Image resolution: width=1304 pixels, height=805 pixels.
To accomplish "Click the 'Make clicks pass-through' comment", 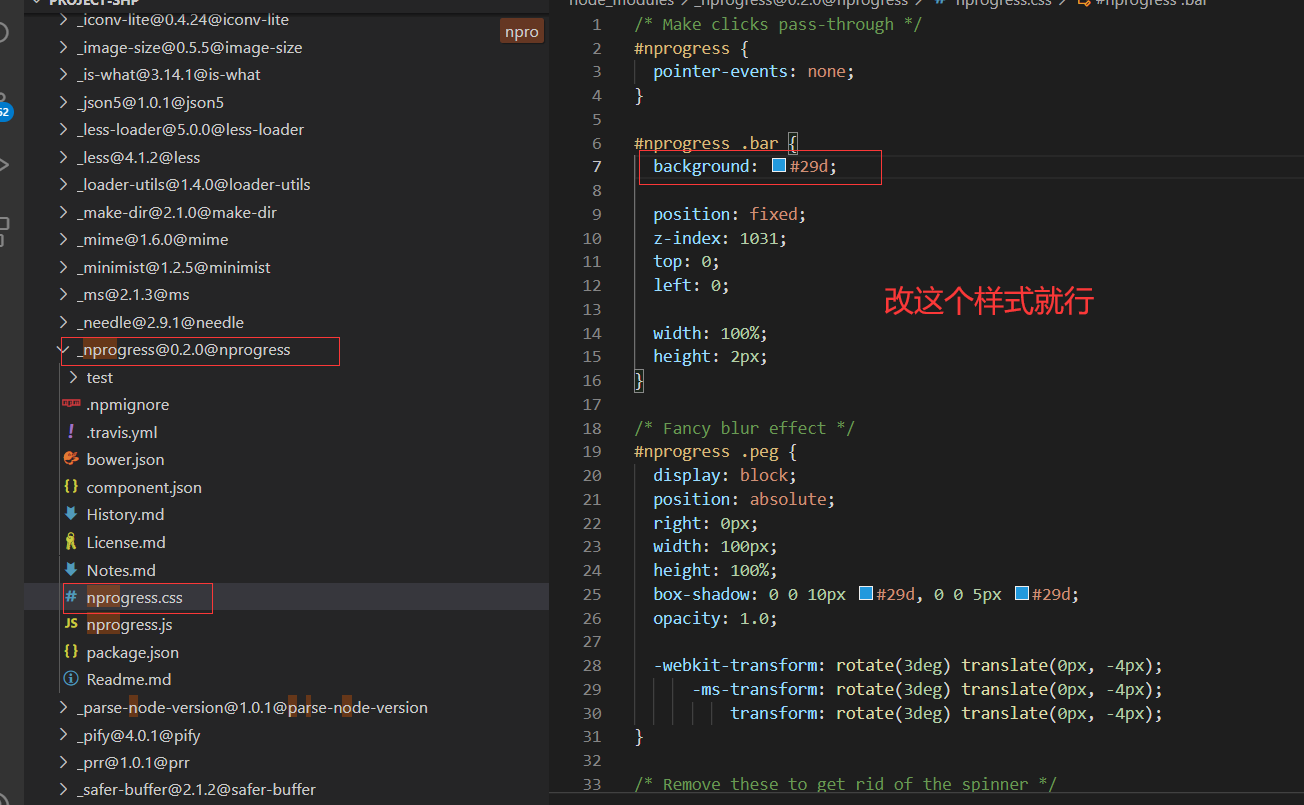I will tap(778, 24).
